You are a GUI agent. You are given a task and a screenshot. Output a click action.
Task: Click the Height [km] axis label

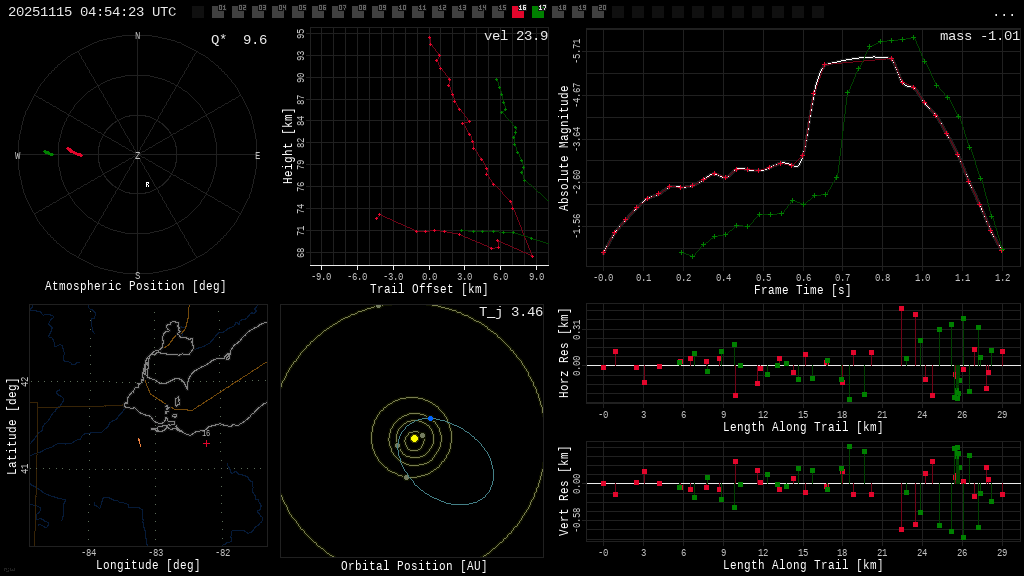click(x=288, y=146)
